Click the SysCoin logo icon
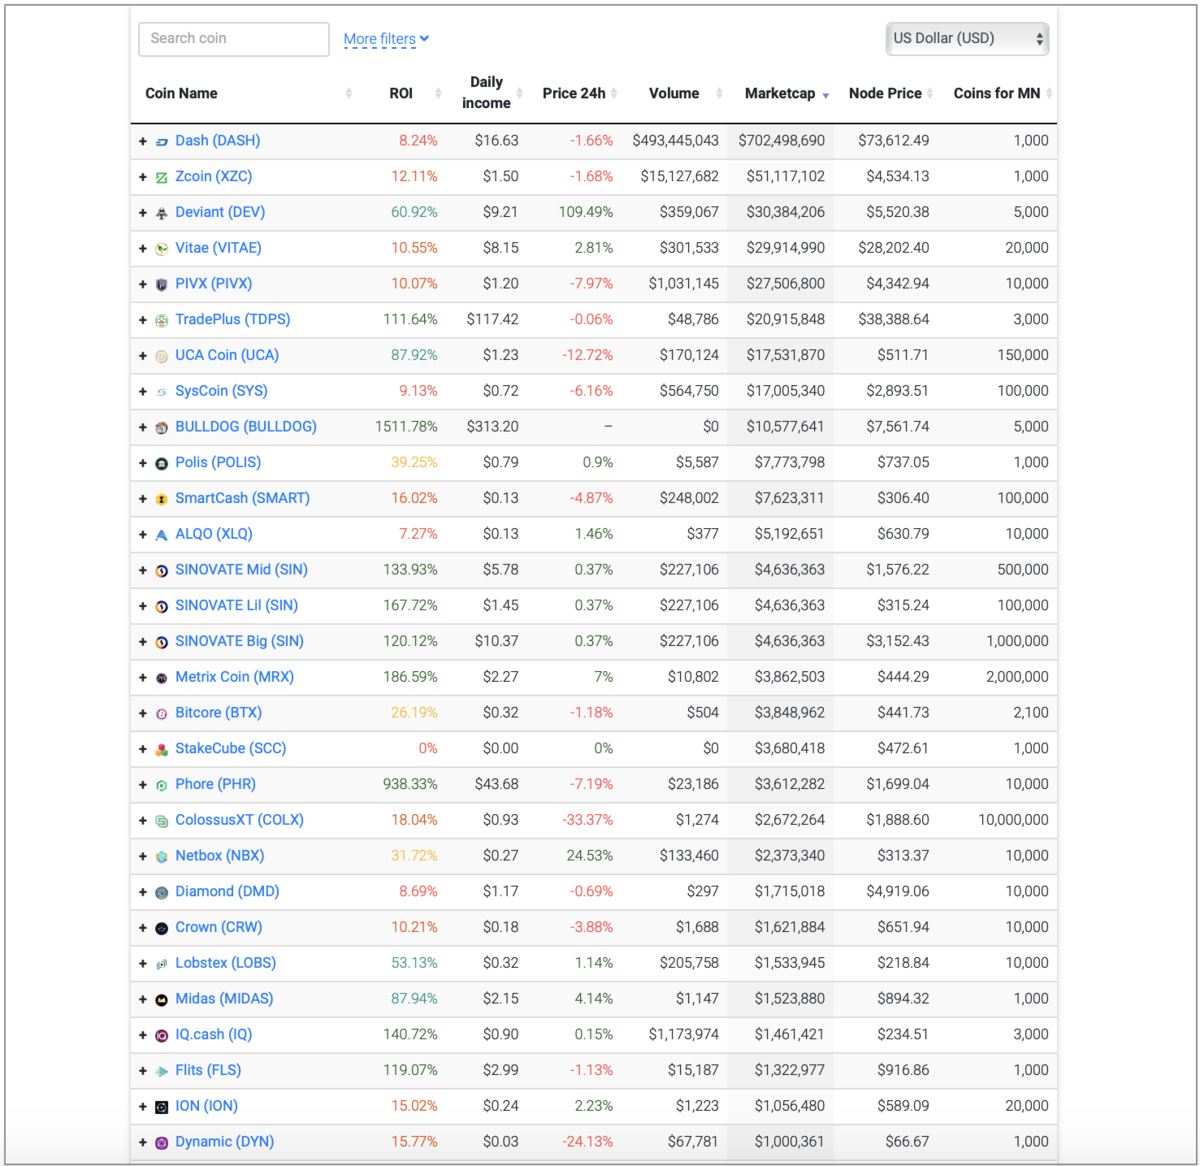The height and width of the screenshot is (1166, 1200). tap(161, 392)
